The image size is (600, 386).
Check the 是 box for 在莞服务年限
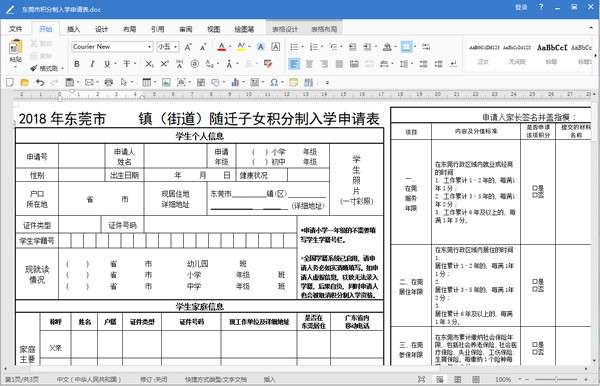click(535, 188)
